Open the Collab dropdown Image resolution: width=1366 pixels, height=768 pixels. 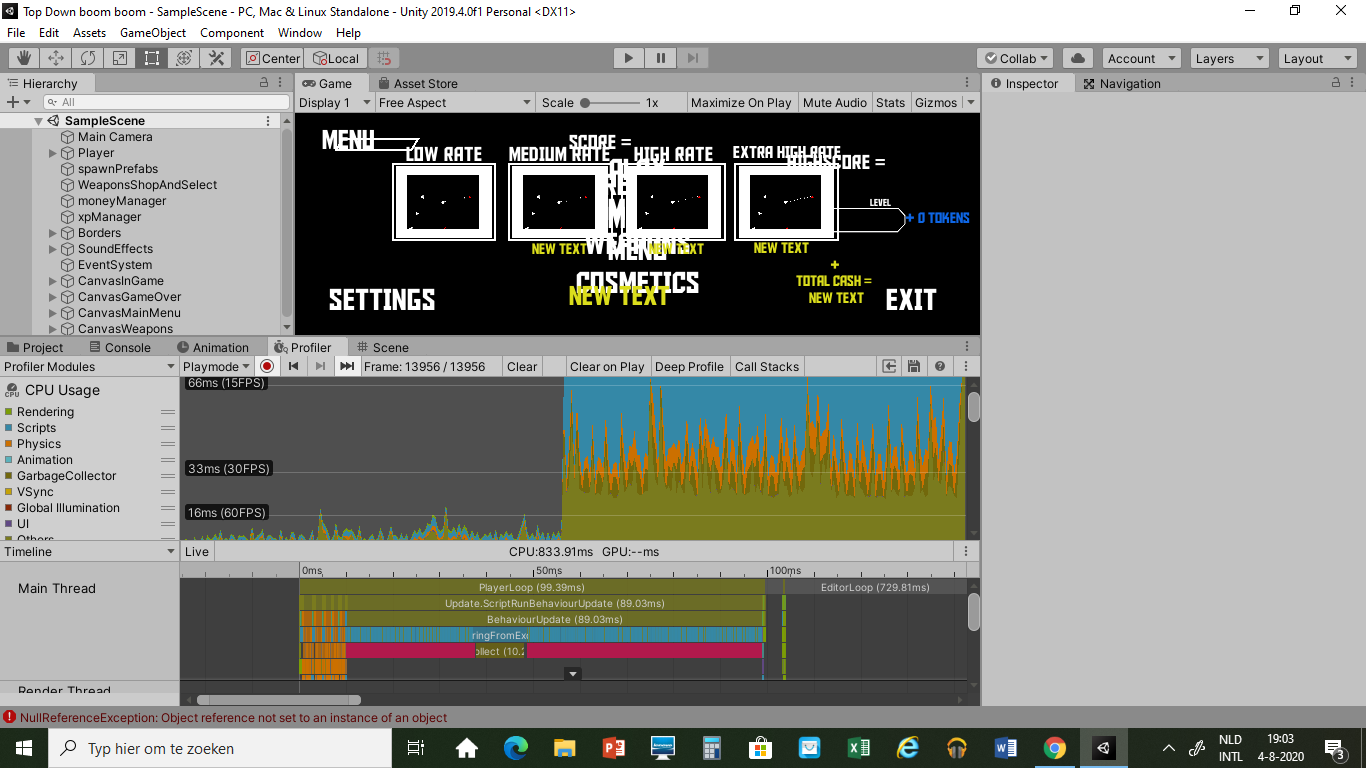1015,58
